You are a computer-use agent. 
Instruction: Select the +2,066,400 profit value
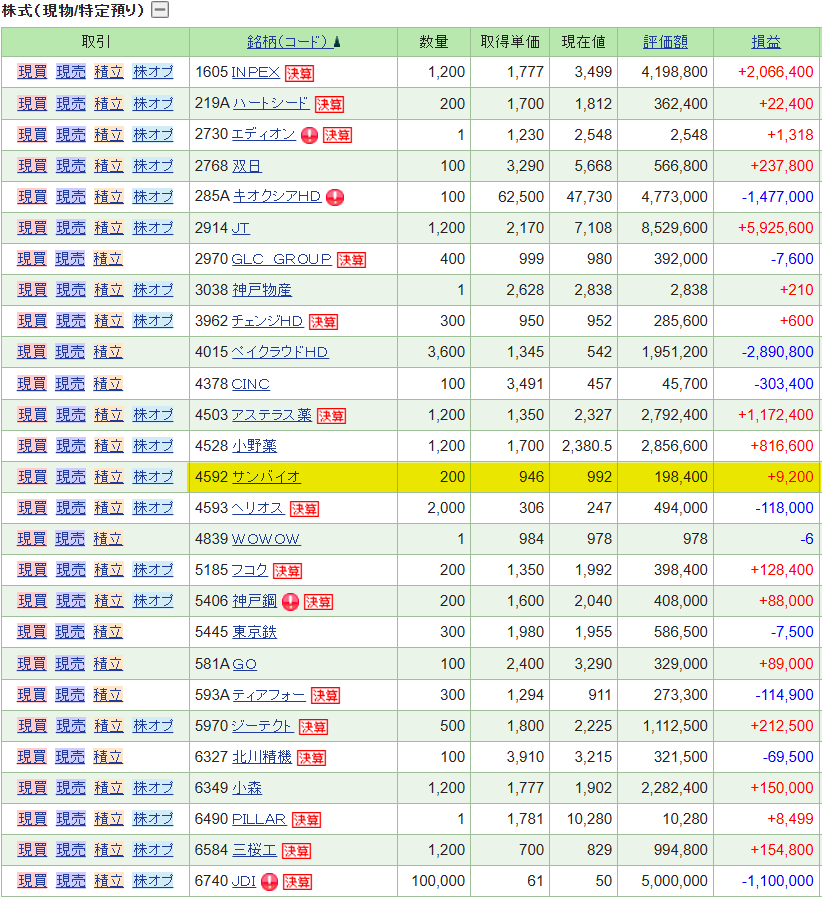776,72
